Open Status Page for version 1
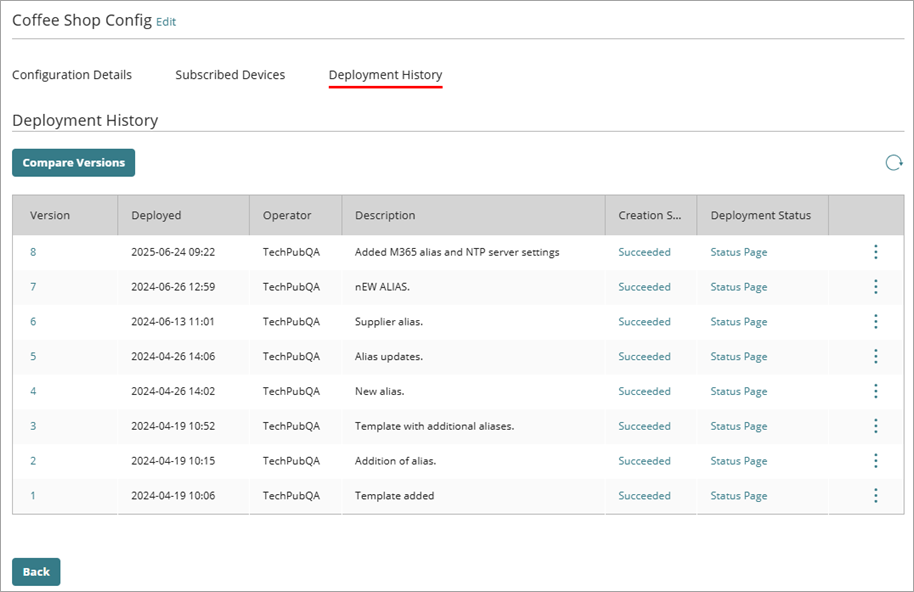Viewport: 914px width, 592px height. click(739, 496)
